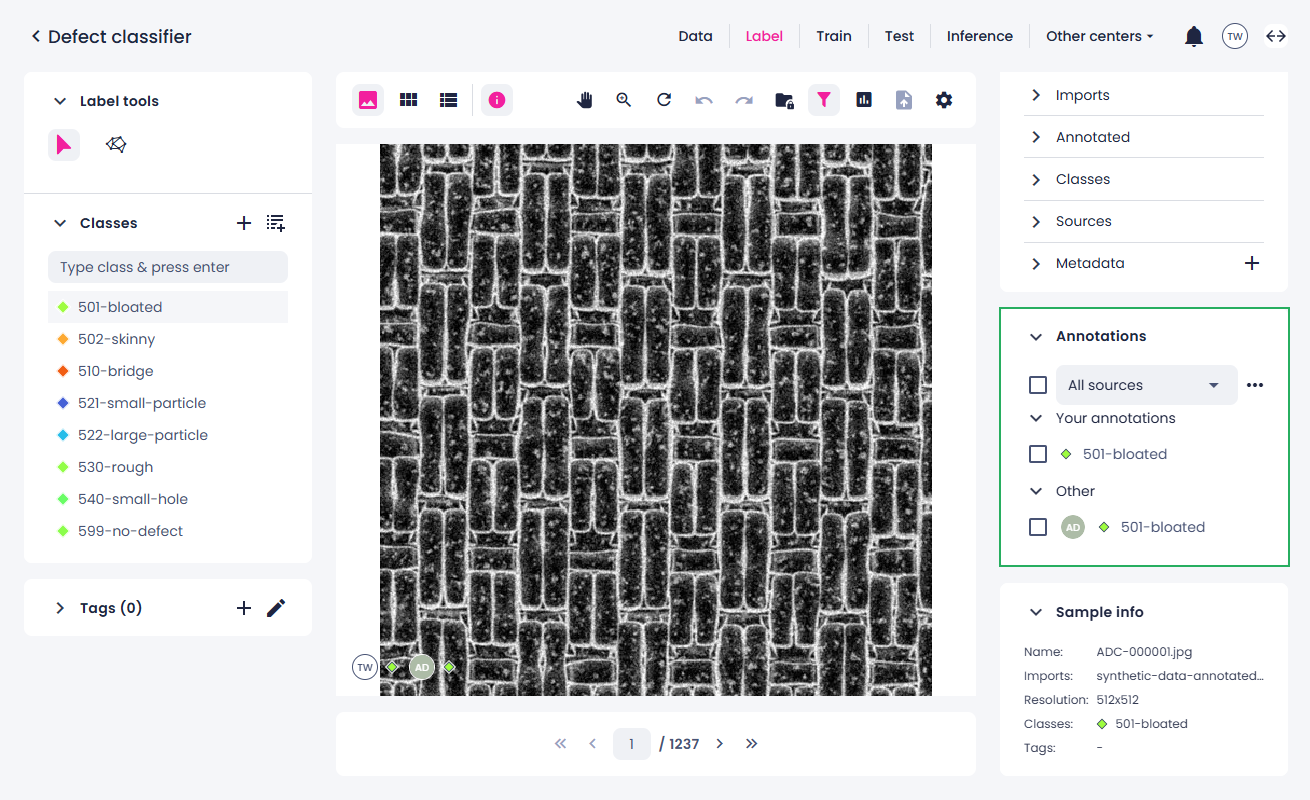Open the All sources dropdown
Viewport: 1310px width, 800px height.
tap(1147, 385)
